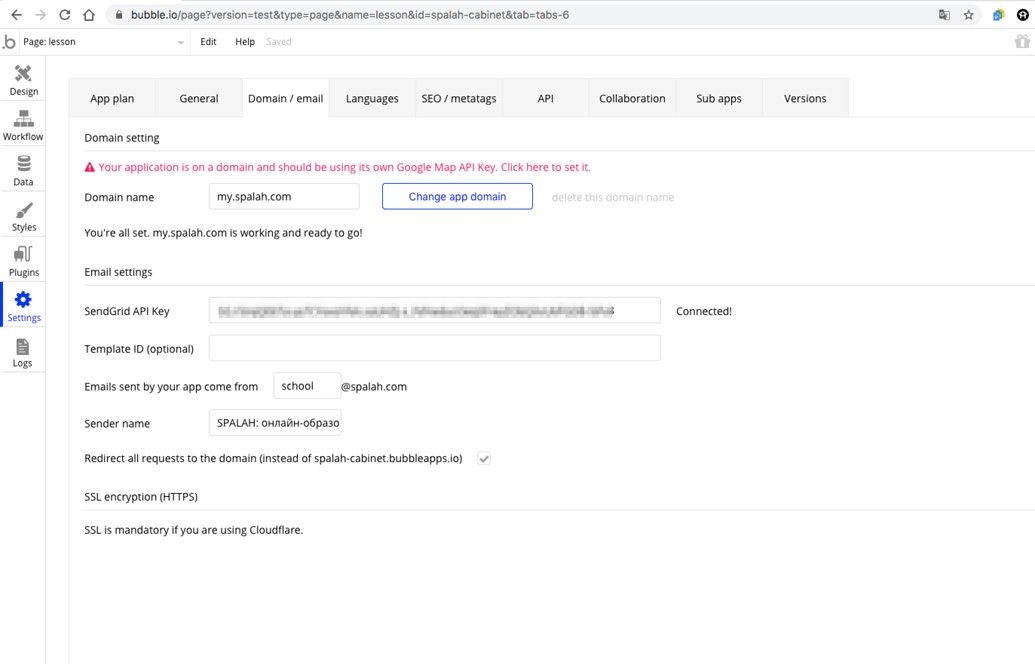This screenshot has height=664, width=1035.
Task: Click the Google Map API Key warning link
Action: pyautogui.click(x=344, y=167)
